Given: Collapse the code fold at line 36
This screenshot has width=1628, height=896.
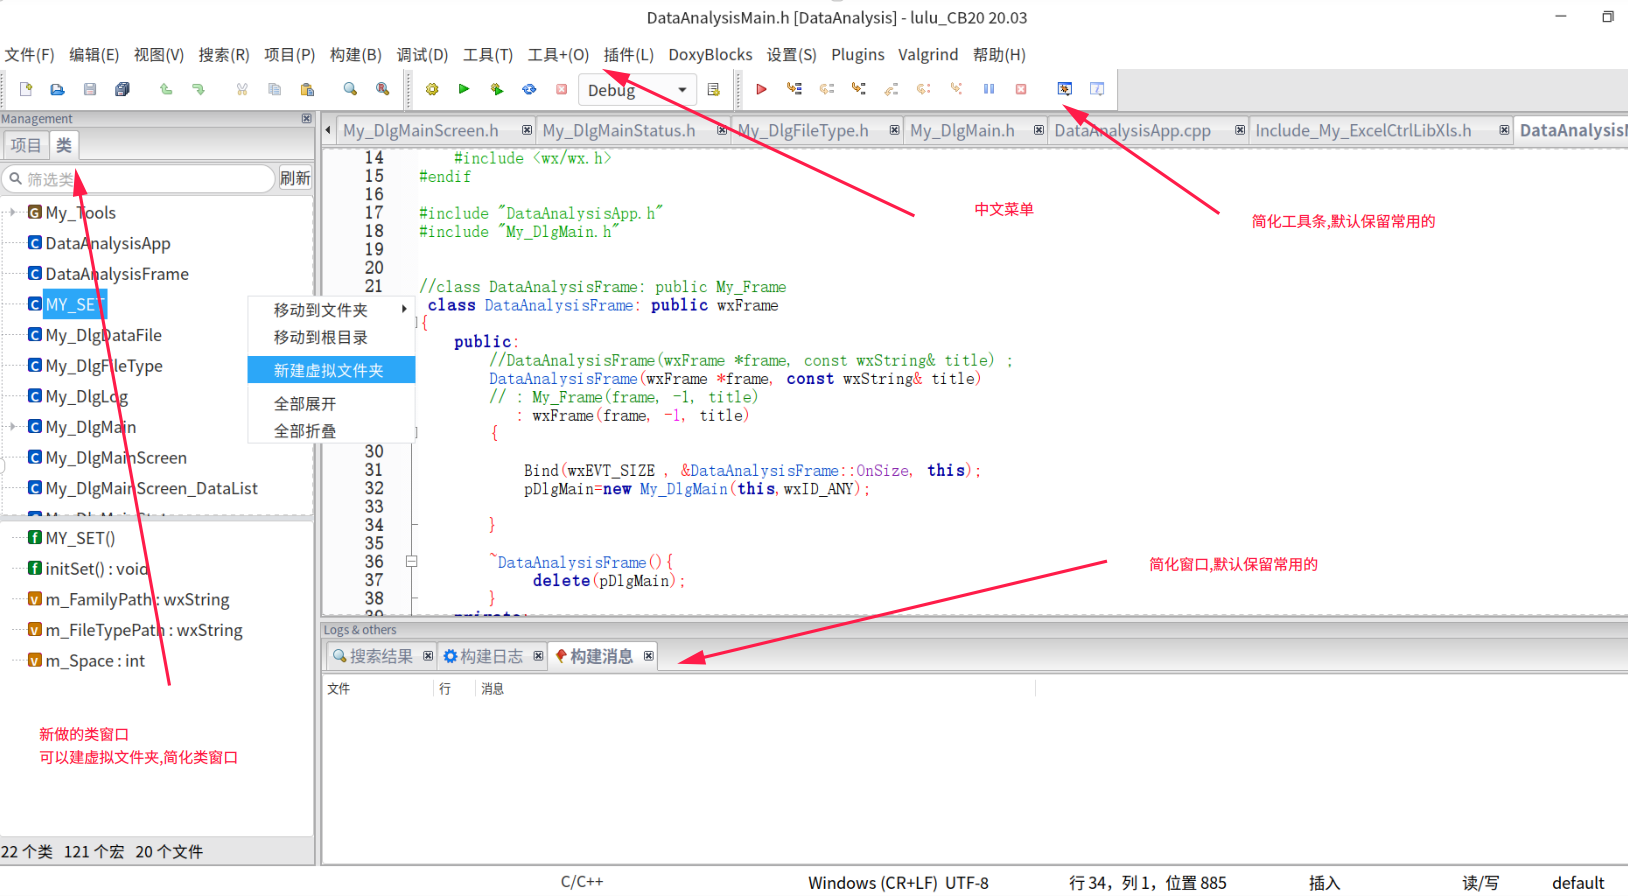Looking at the screenshot, I should click(411, 562).
